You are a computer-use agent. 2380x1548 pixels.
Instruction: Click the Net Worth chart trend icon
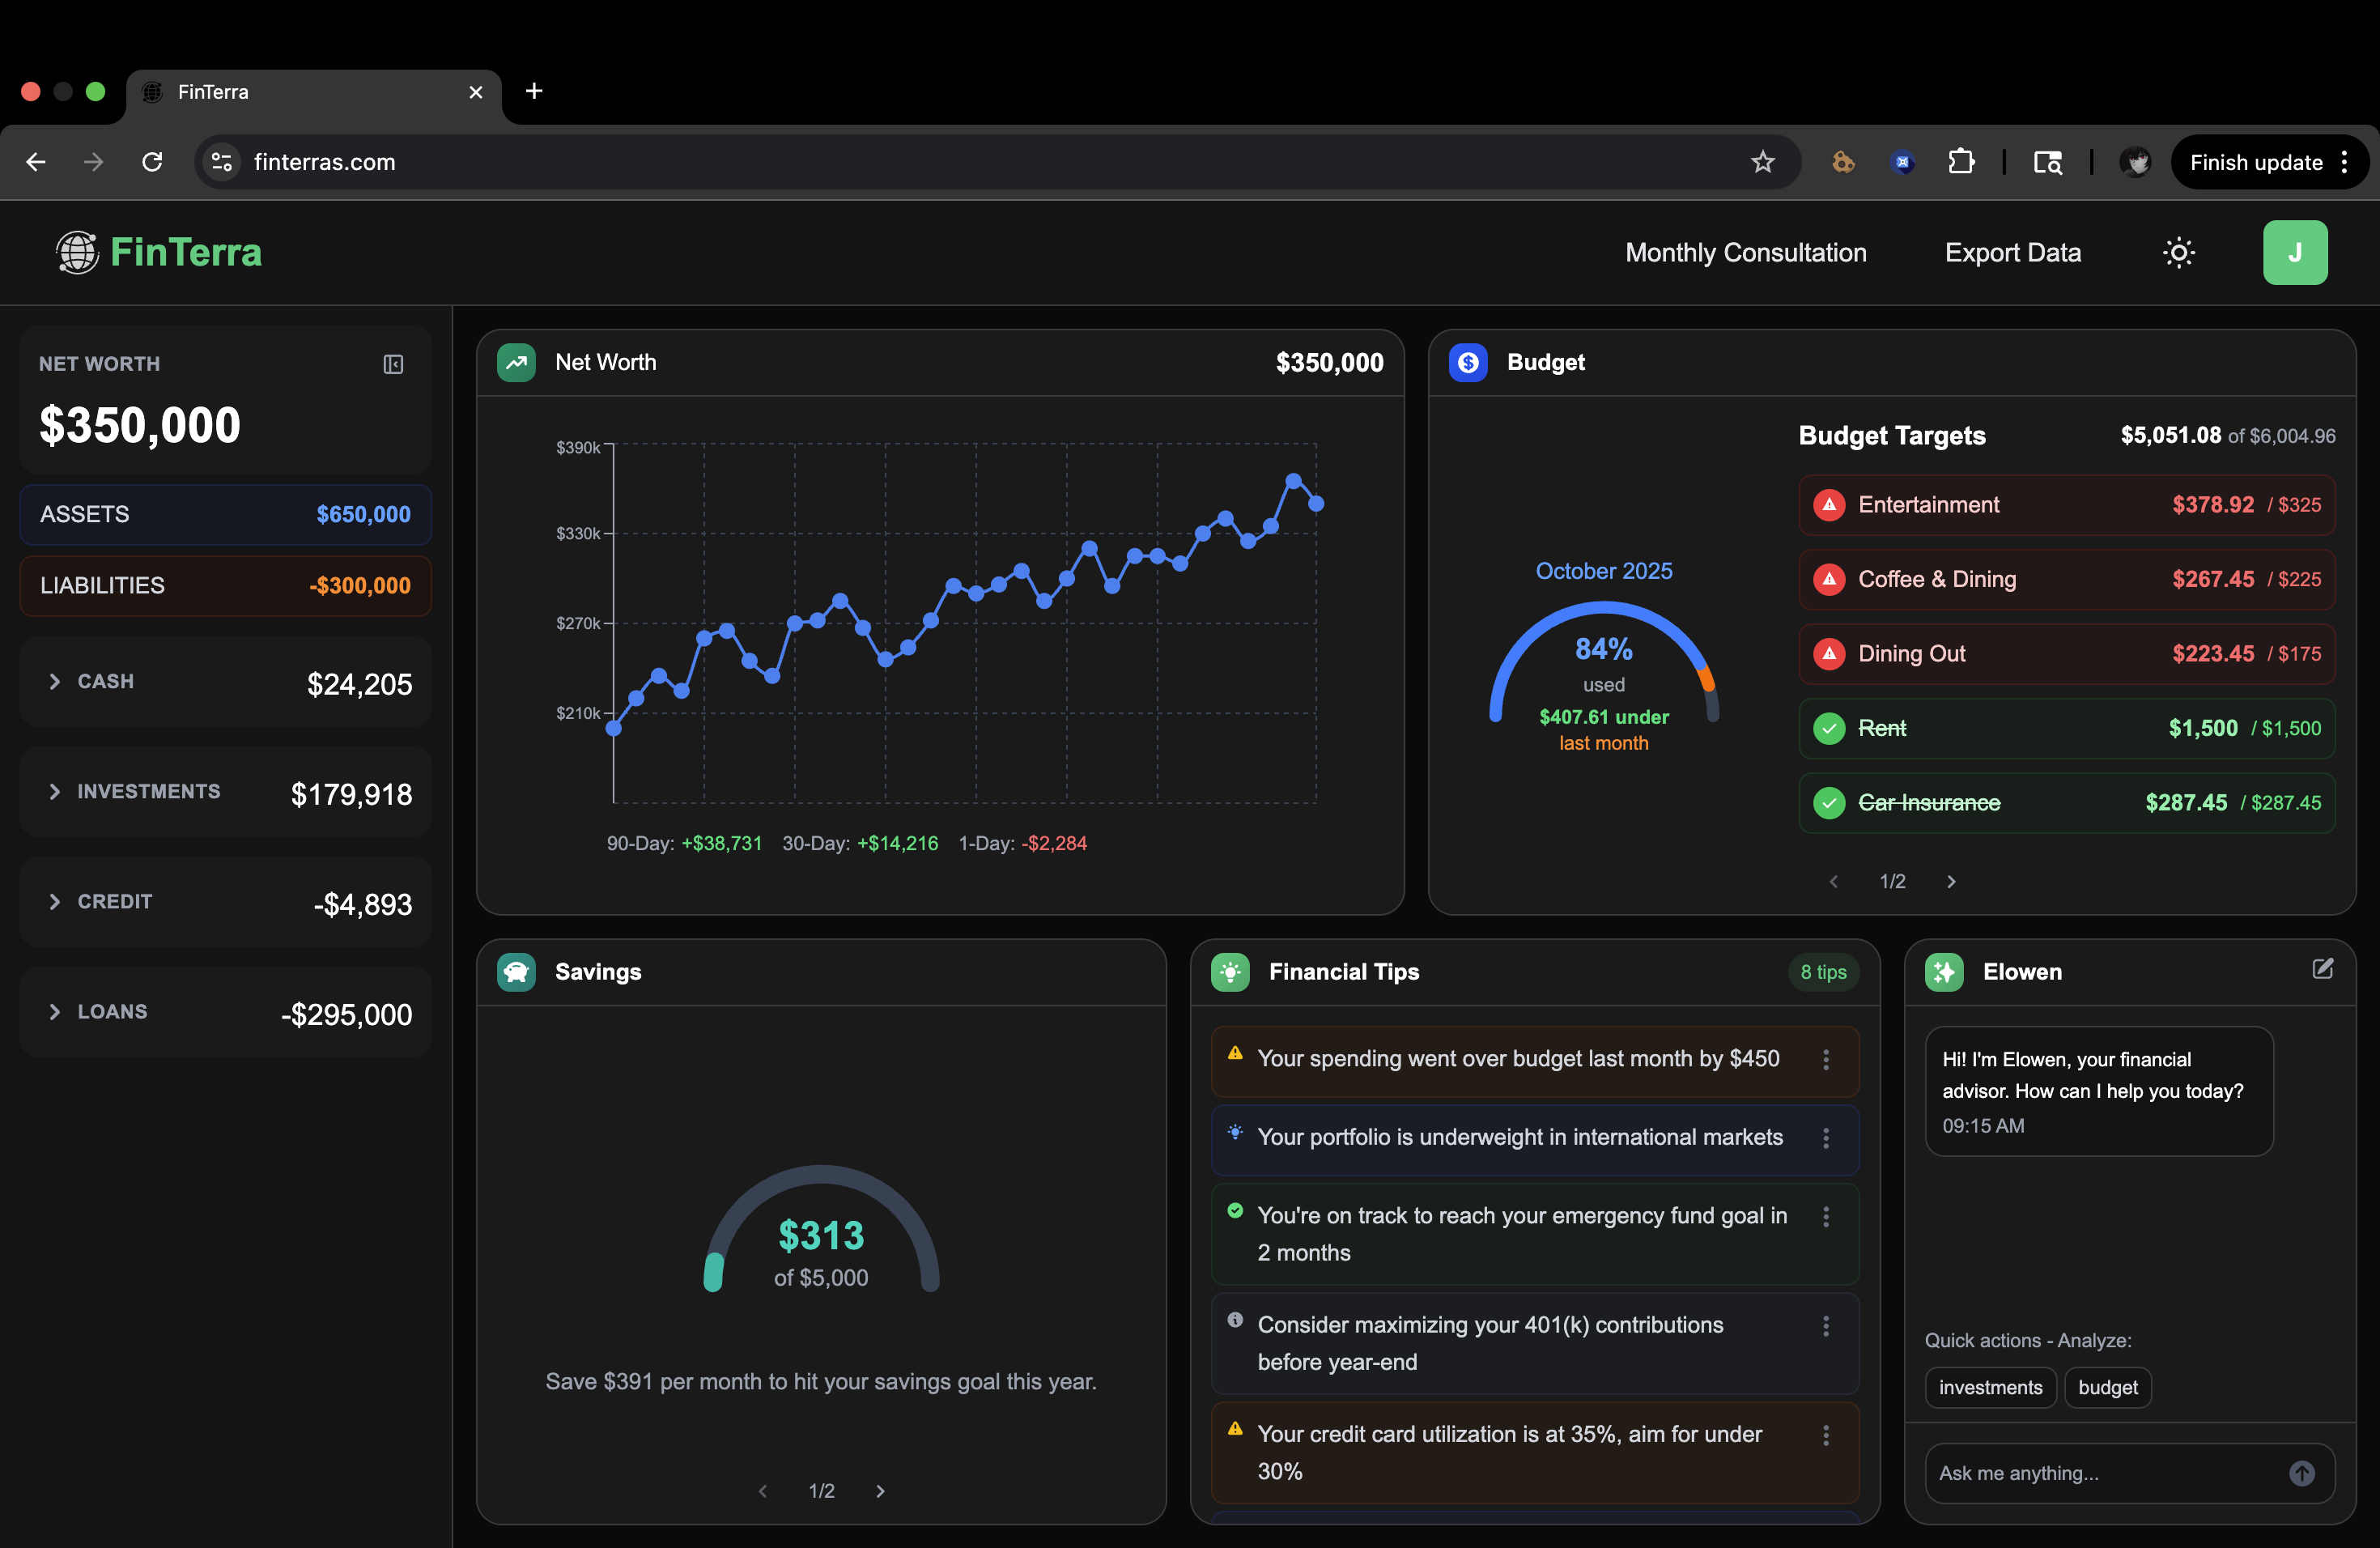(x=516, y=363)
